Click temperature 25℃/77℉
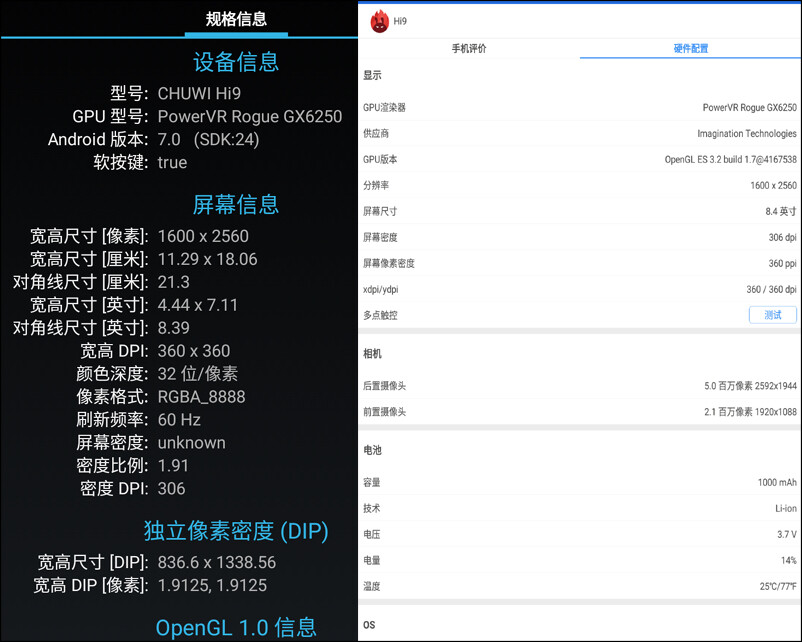 pos(778,586)
